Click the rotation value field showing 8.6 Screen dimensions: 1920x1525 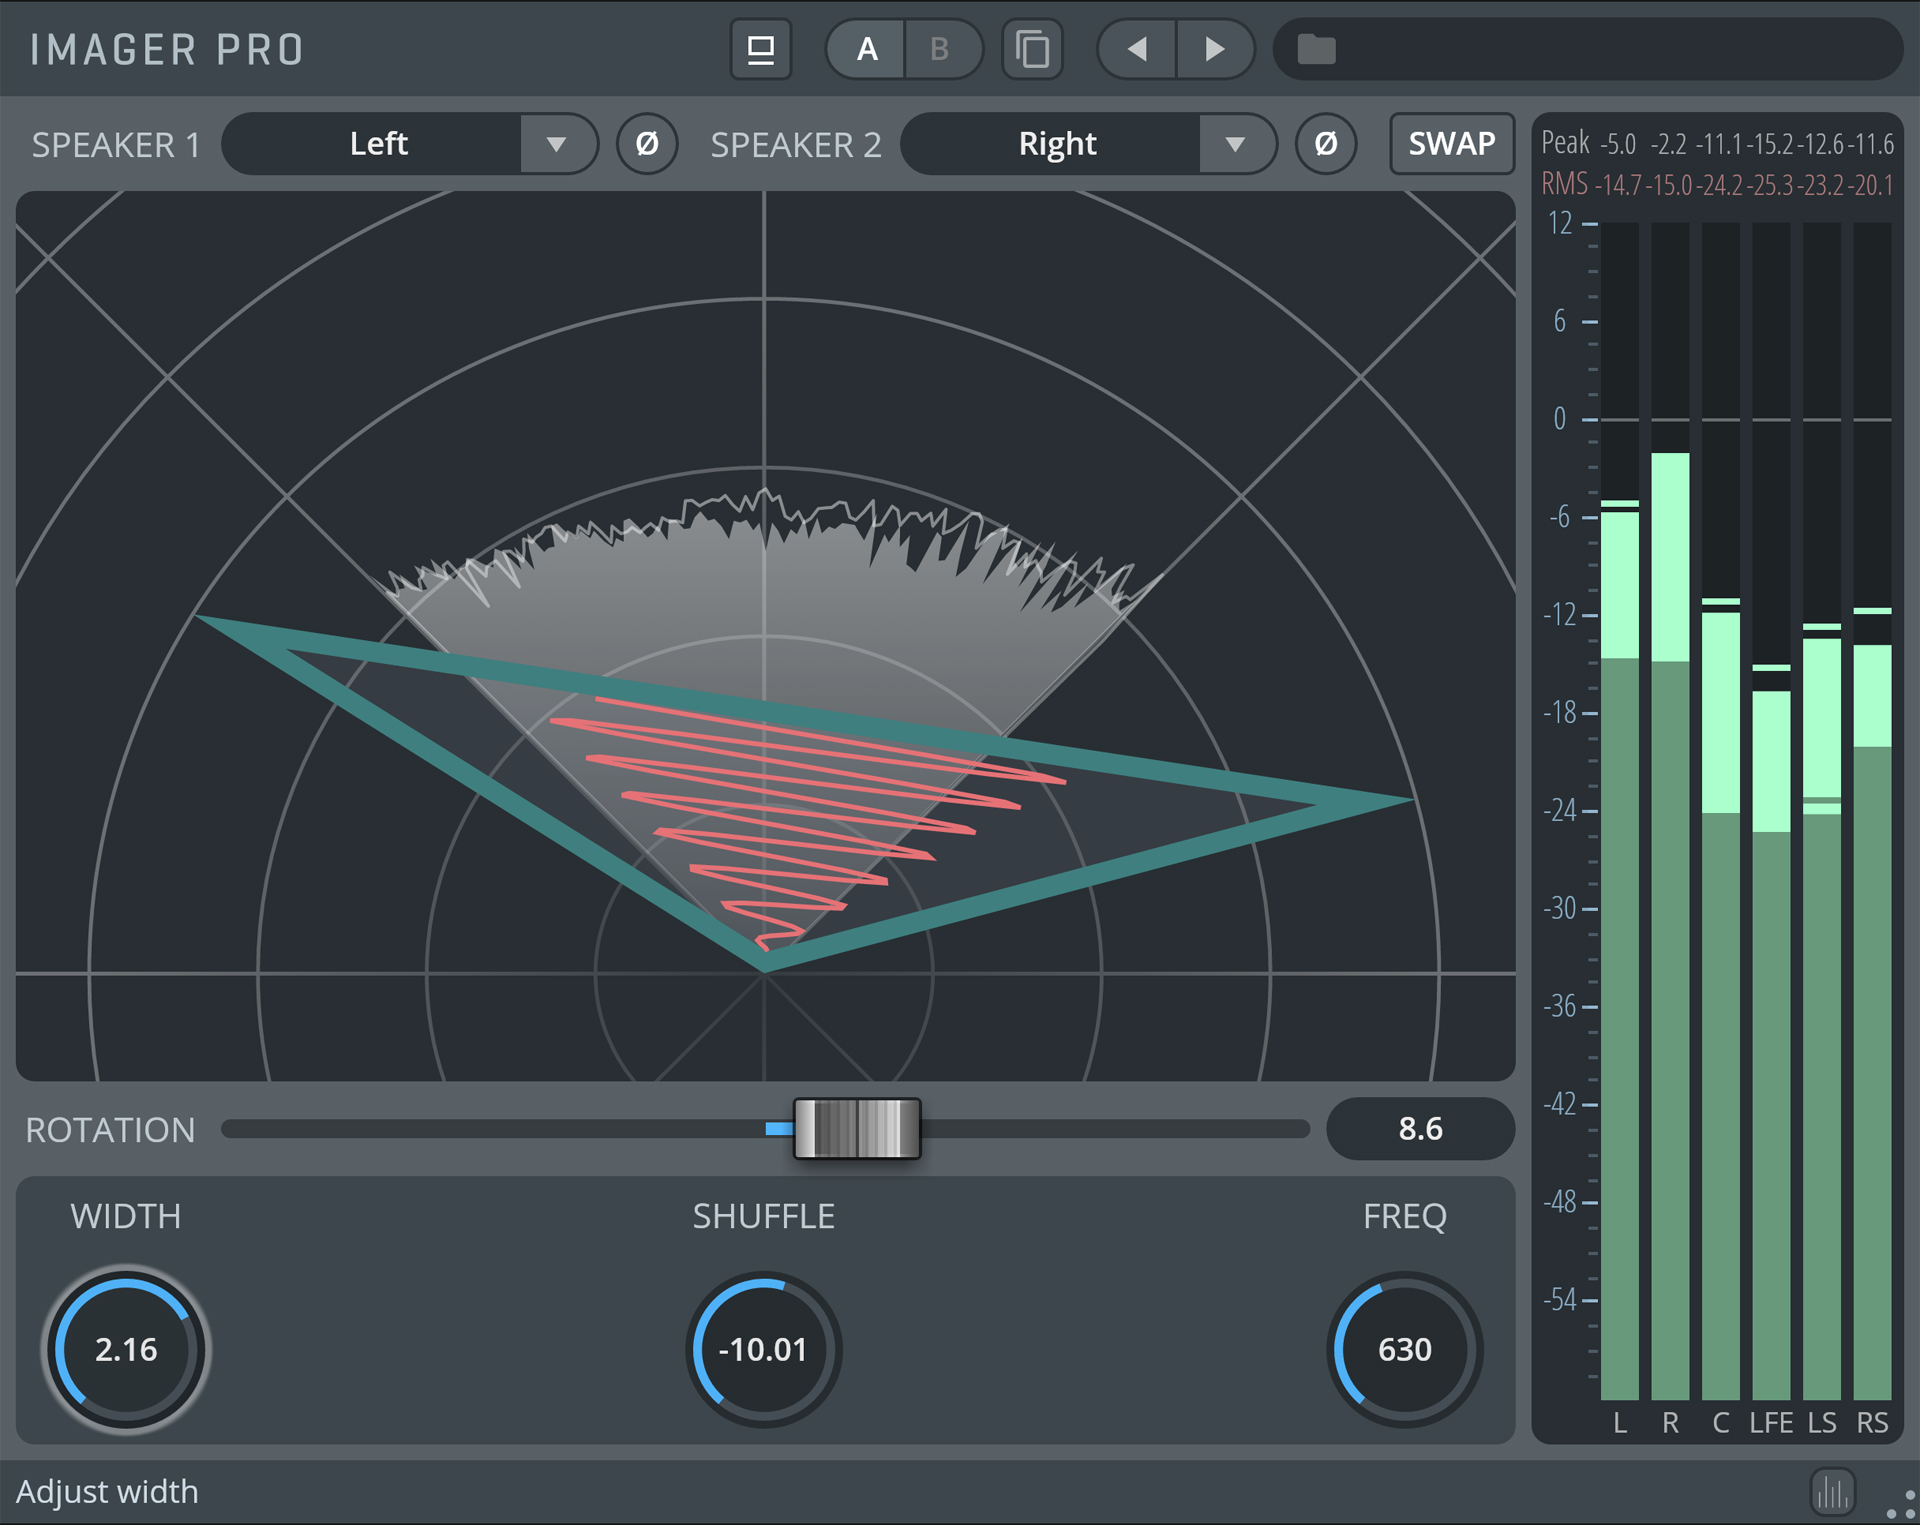[1419, 1128]
